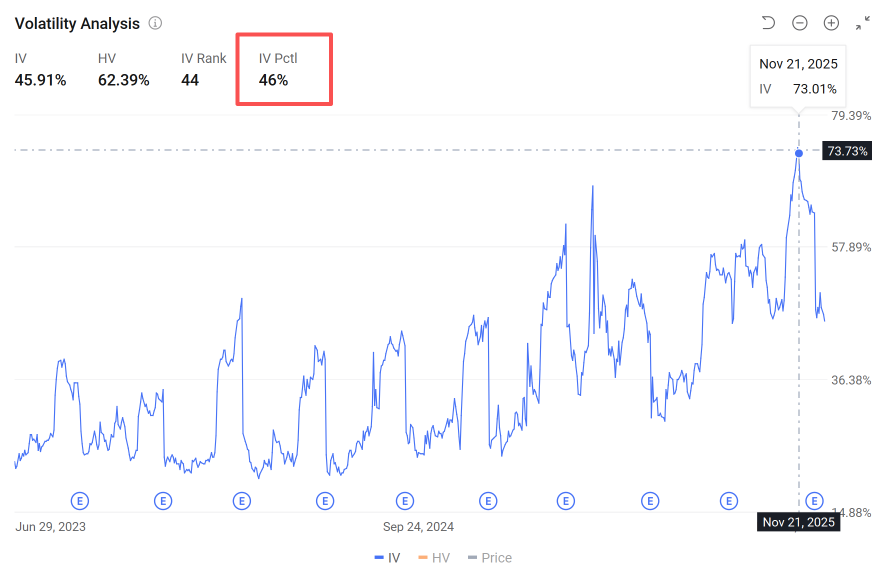This screenshot has height=575, width=880.
Task: Collapse the chart with the shrink arrows icon
Action: pos(863,23)
